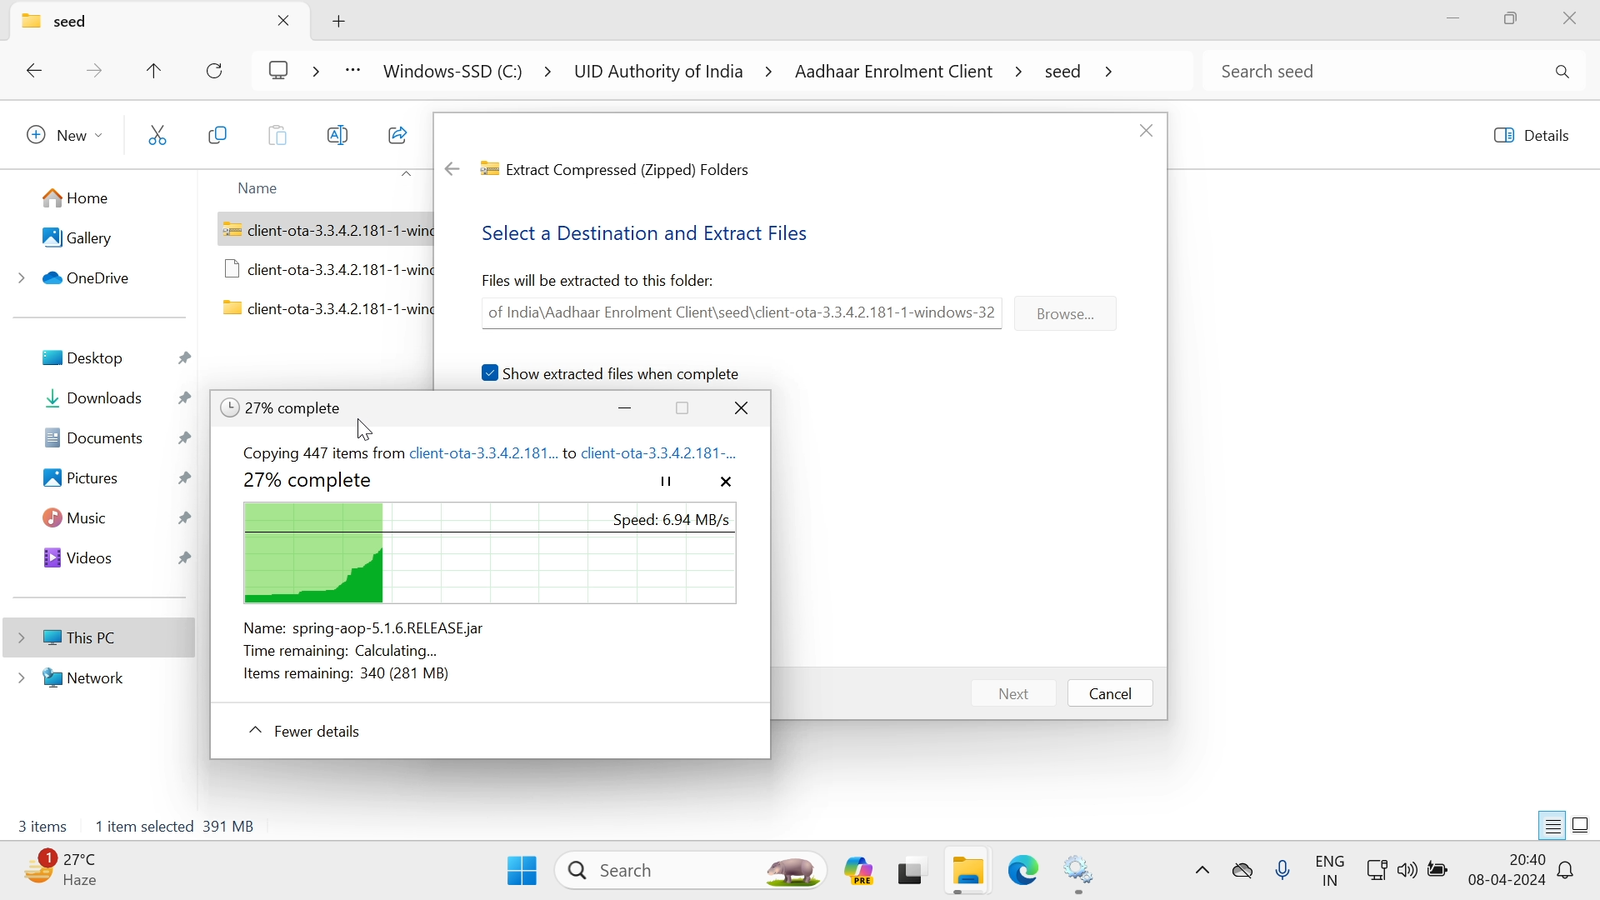
Task: Click the copy speed progress graph
Action: click(490, 553)
